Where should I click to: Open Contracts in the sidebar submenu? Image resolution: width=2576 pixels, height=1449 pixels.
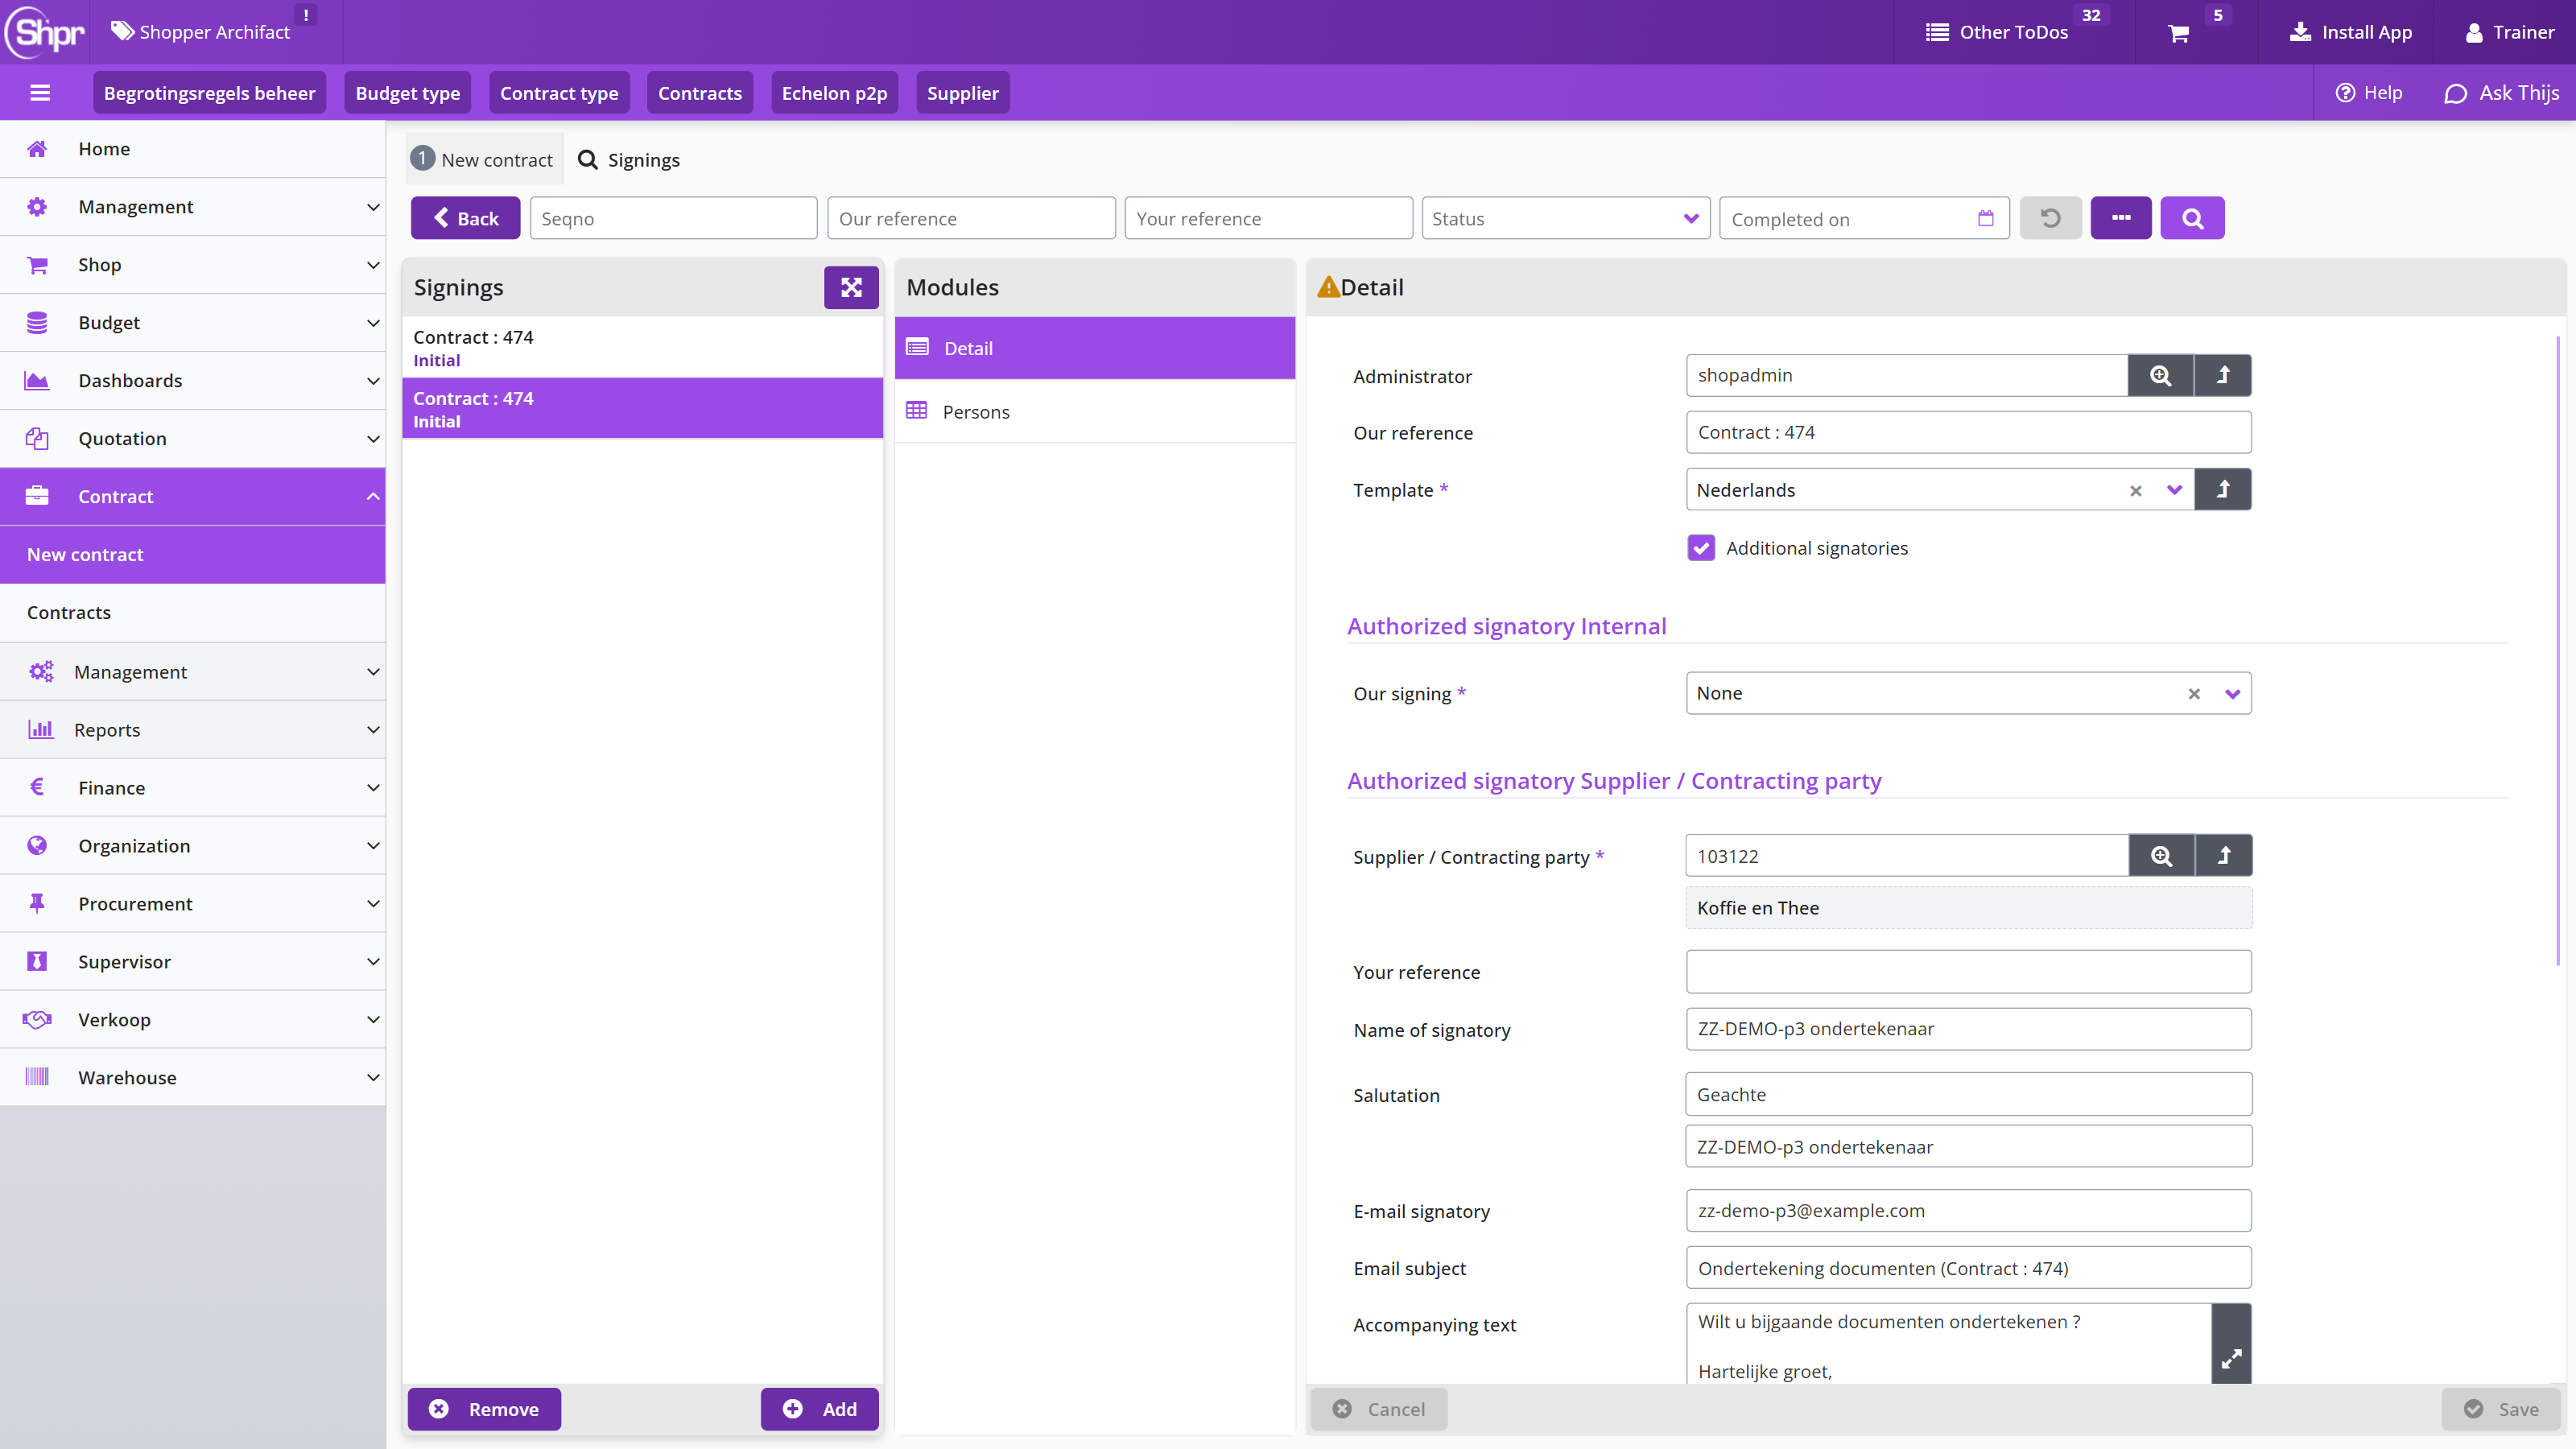[x=193, y=613]
